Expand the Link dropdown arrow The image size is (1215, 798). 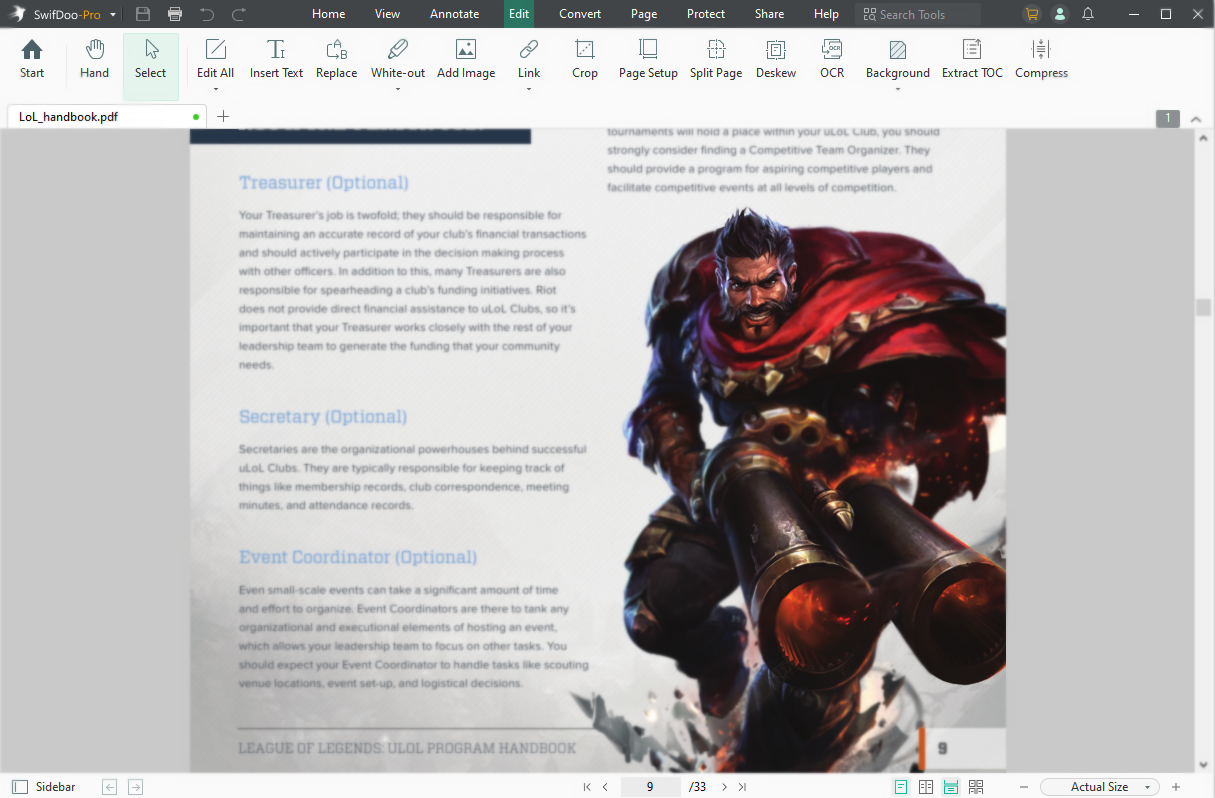[529, 90]
